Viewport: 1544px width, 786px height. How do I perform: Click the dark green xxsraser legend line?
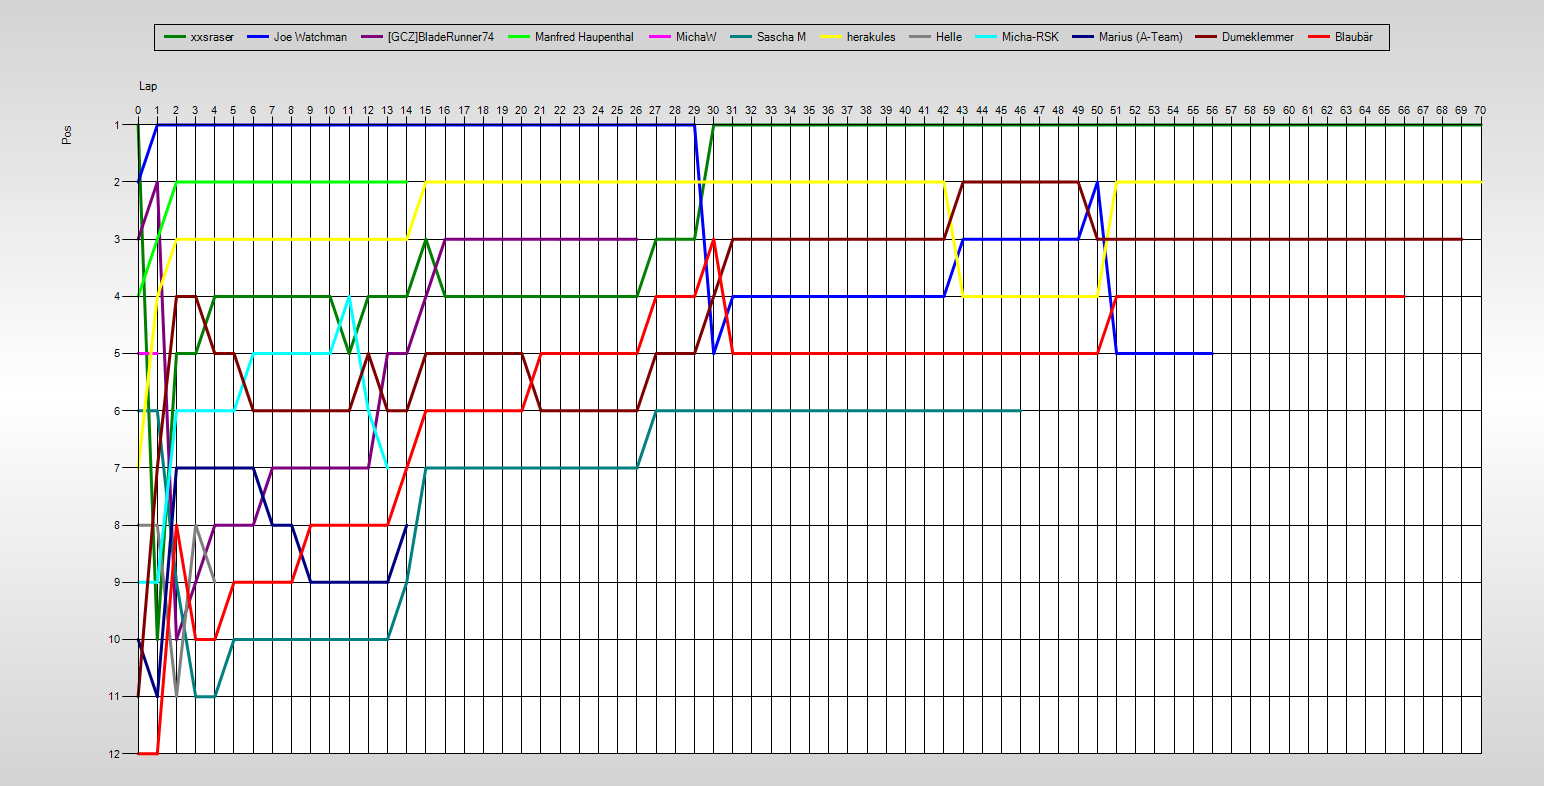tap(174, 37)
